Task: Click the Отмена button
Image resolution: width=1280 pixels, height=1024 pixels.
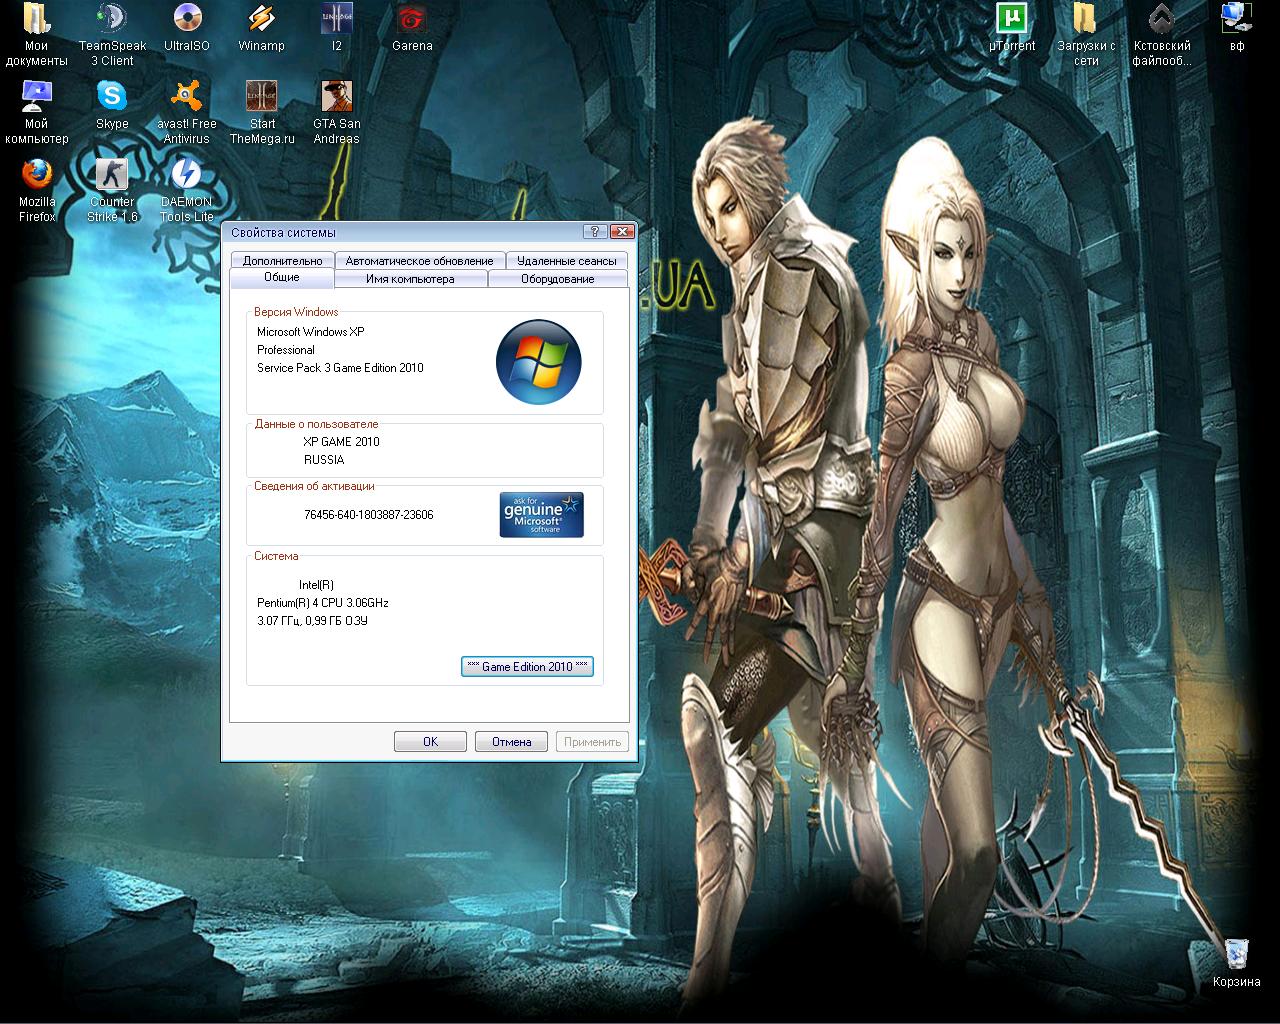Action: [511, 742]
